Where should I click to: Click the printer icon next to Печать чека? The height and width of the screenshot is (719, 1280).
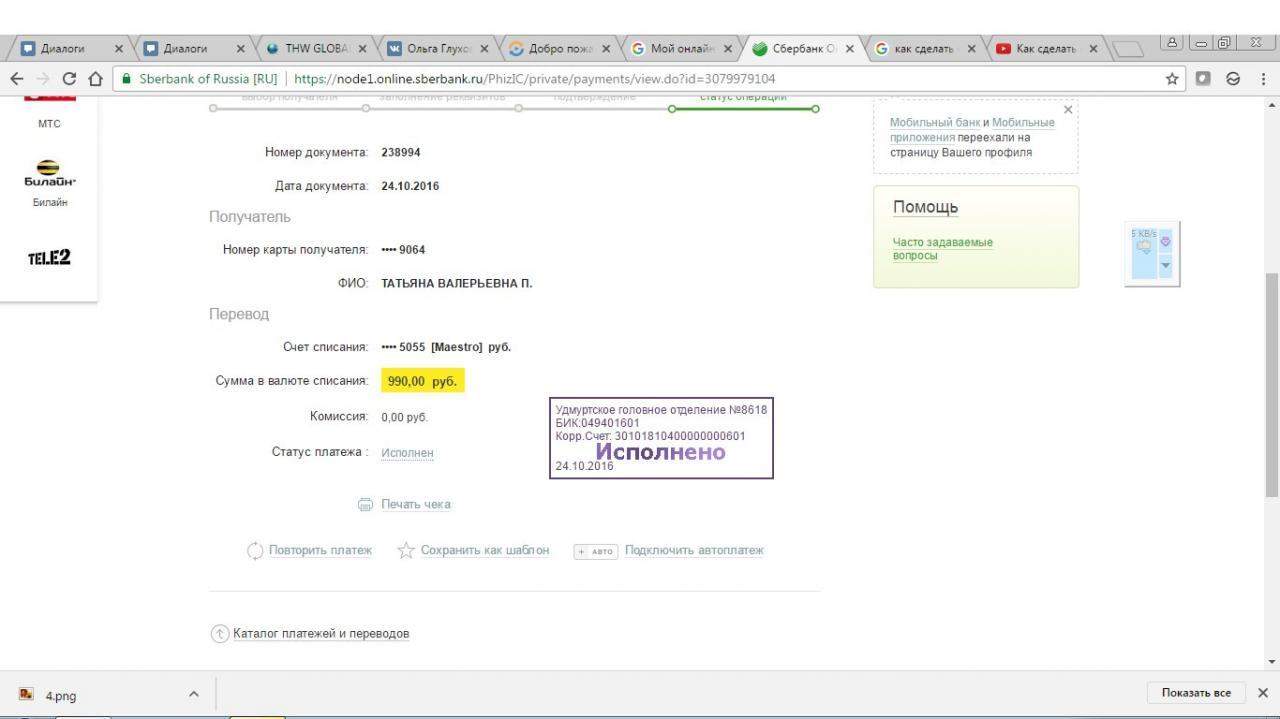tap(365, 505)
